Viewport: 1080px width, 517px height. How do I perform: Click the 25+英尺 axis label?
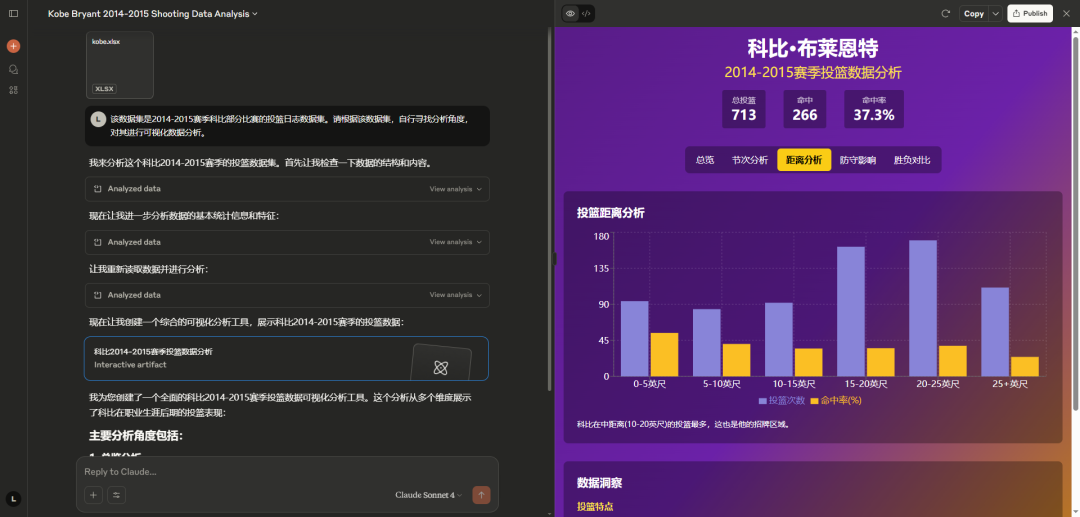coord(1010,384)
